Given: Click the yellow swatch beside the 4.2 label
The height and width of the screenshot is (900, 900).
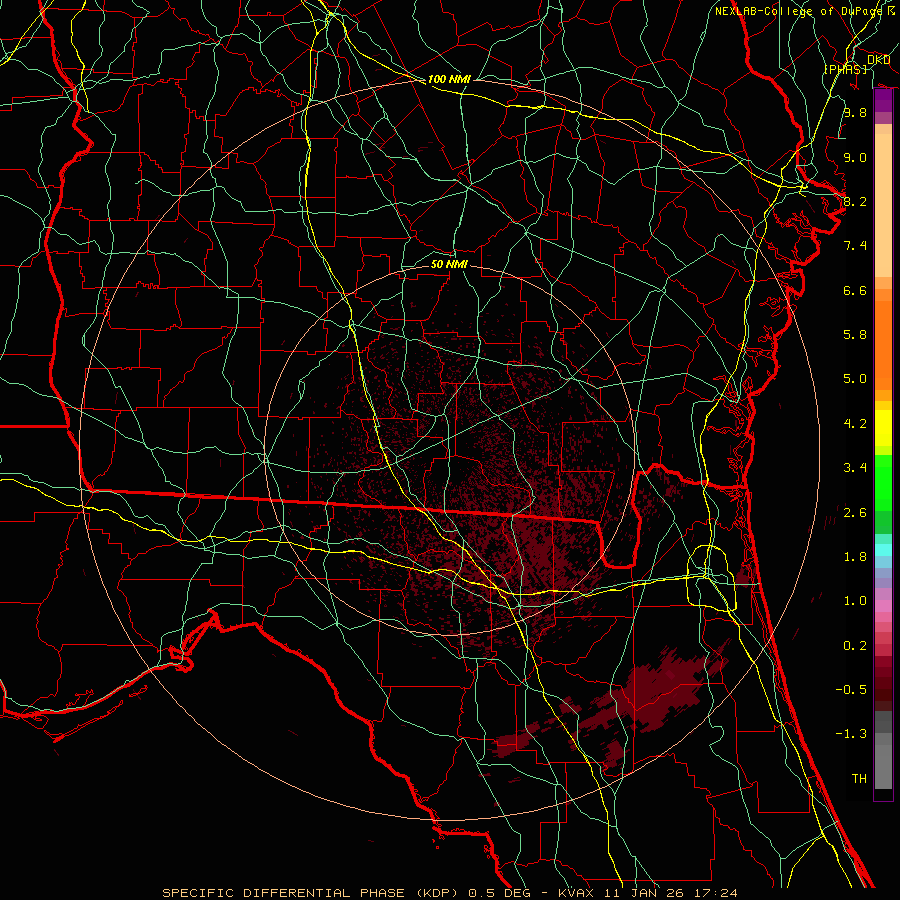Looking at the screenshot, I should [883, 428].
